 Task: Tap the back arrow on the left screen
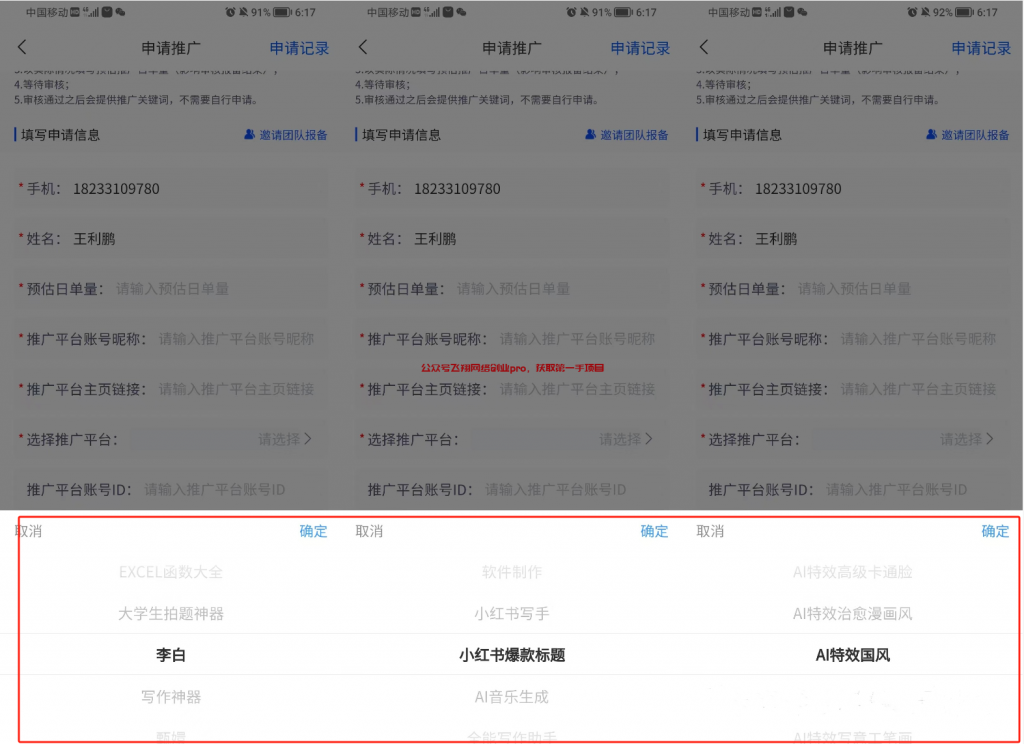tap(22, 46)
